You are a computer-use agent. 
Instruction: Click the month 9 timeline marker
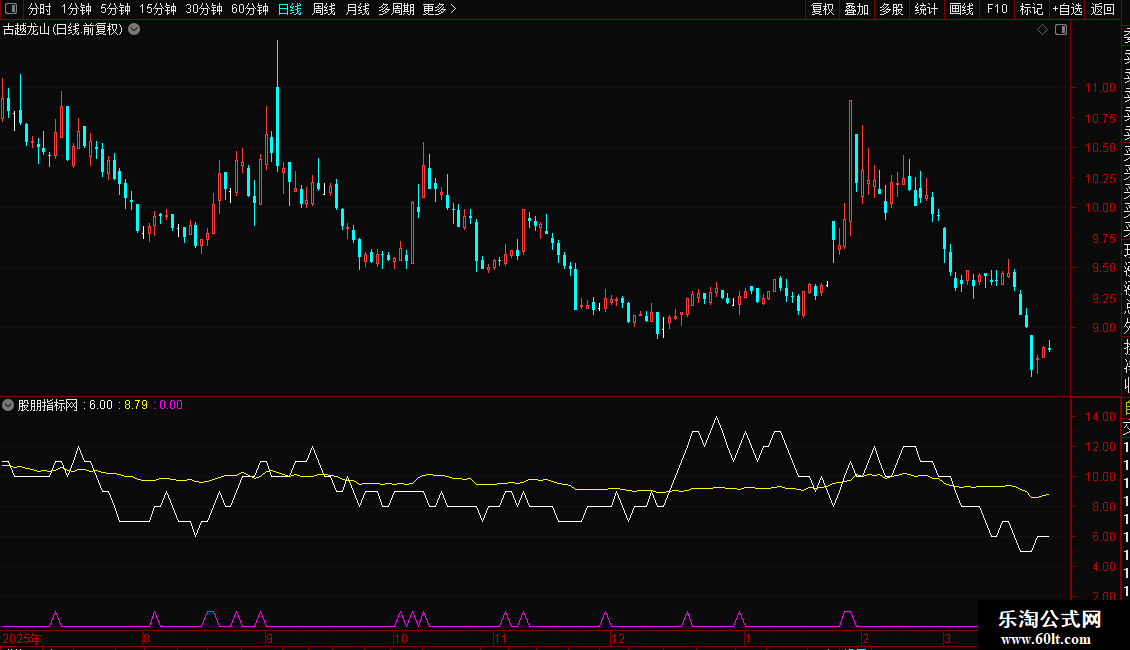tap(270, 638)
